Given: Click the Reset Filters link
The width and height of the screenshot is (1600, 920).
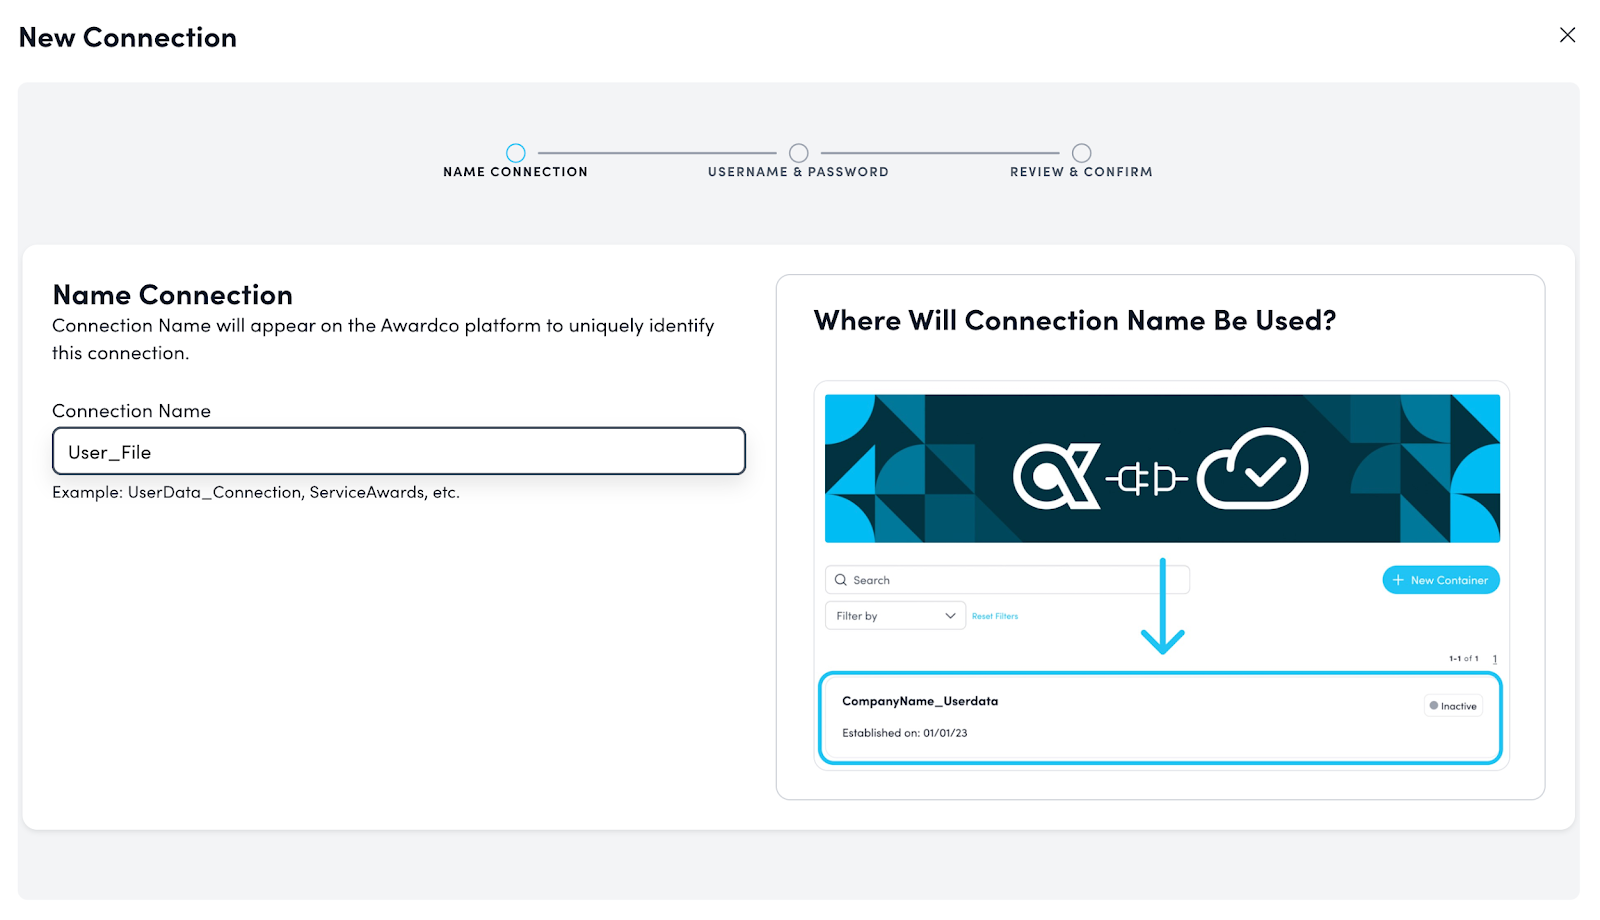Looking at the screenshot, I should (995, 616).
